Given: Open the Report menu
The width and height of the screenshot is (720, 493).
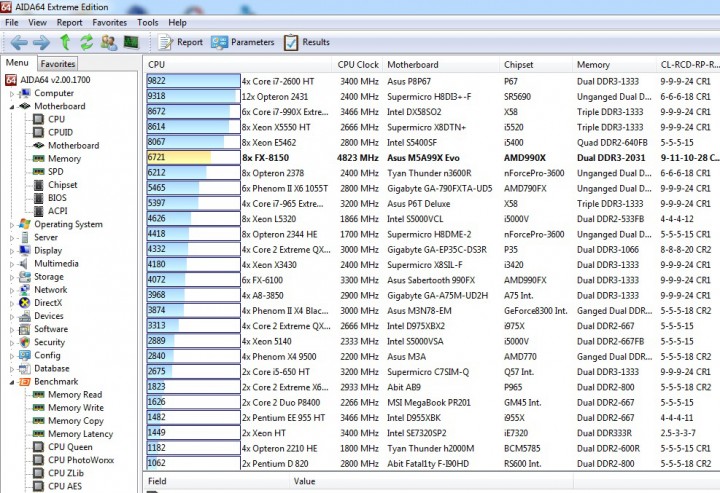Looking at the screenshot, I should coord(69,22).
